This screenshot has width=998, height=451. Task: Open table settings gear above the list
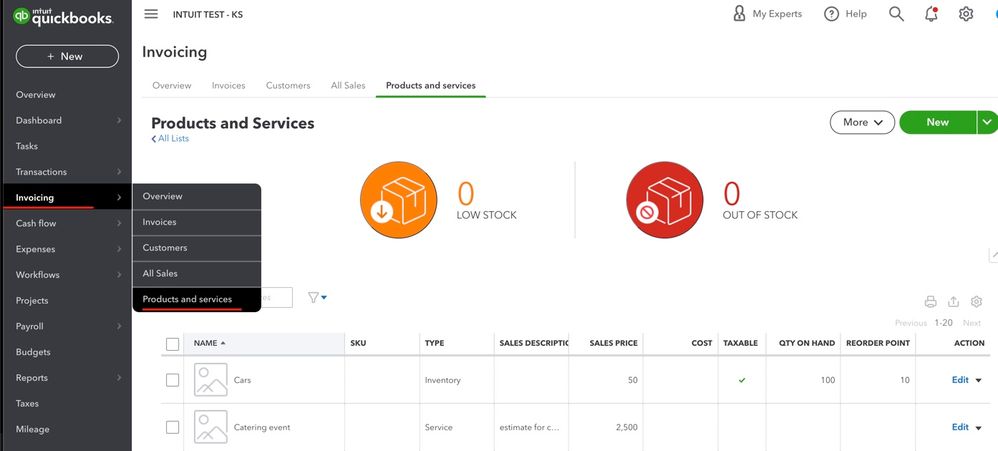click(976, 302)
